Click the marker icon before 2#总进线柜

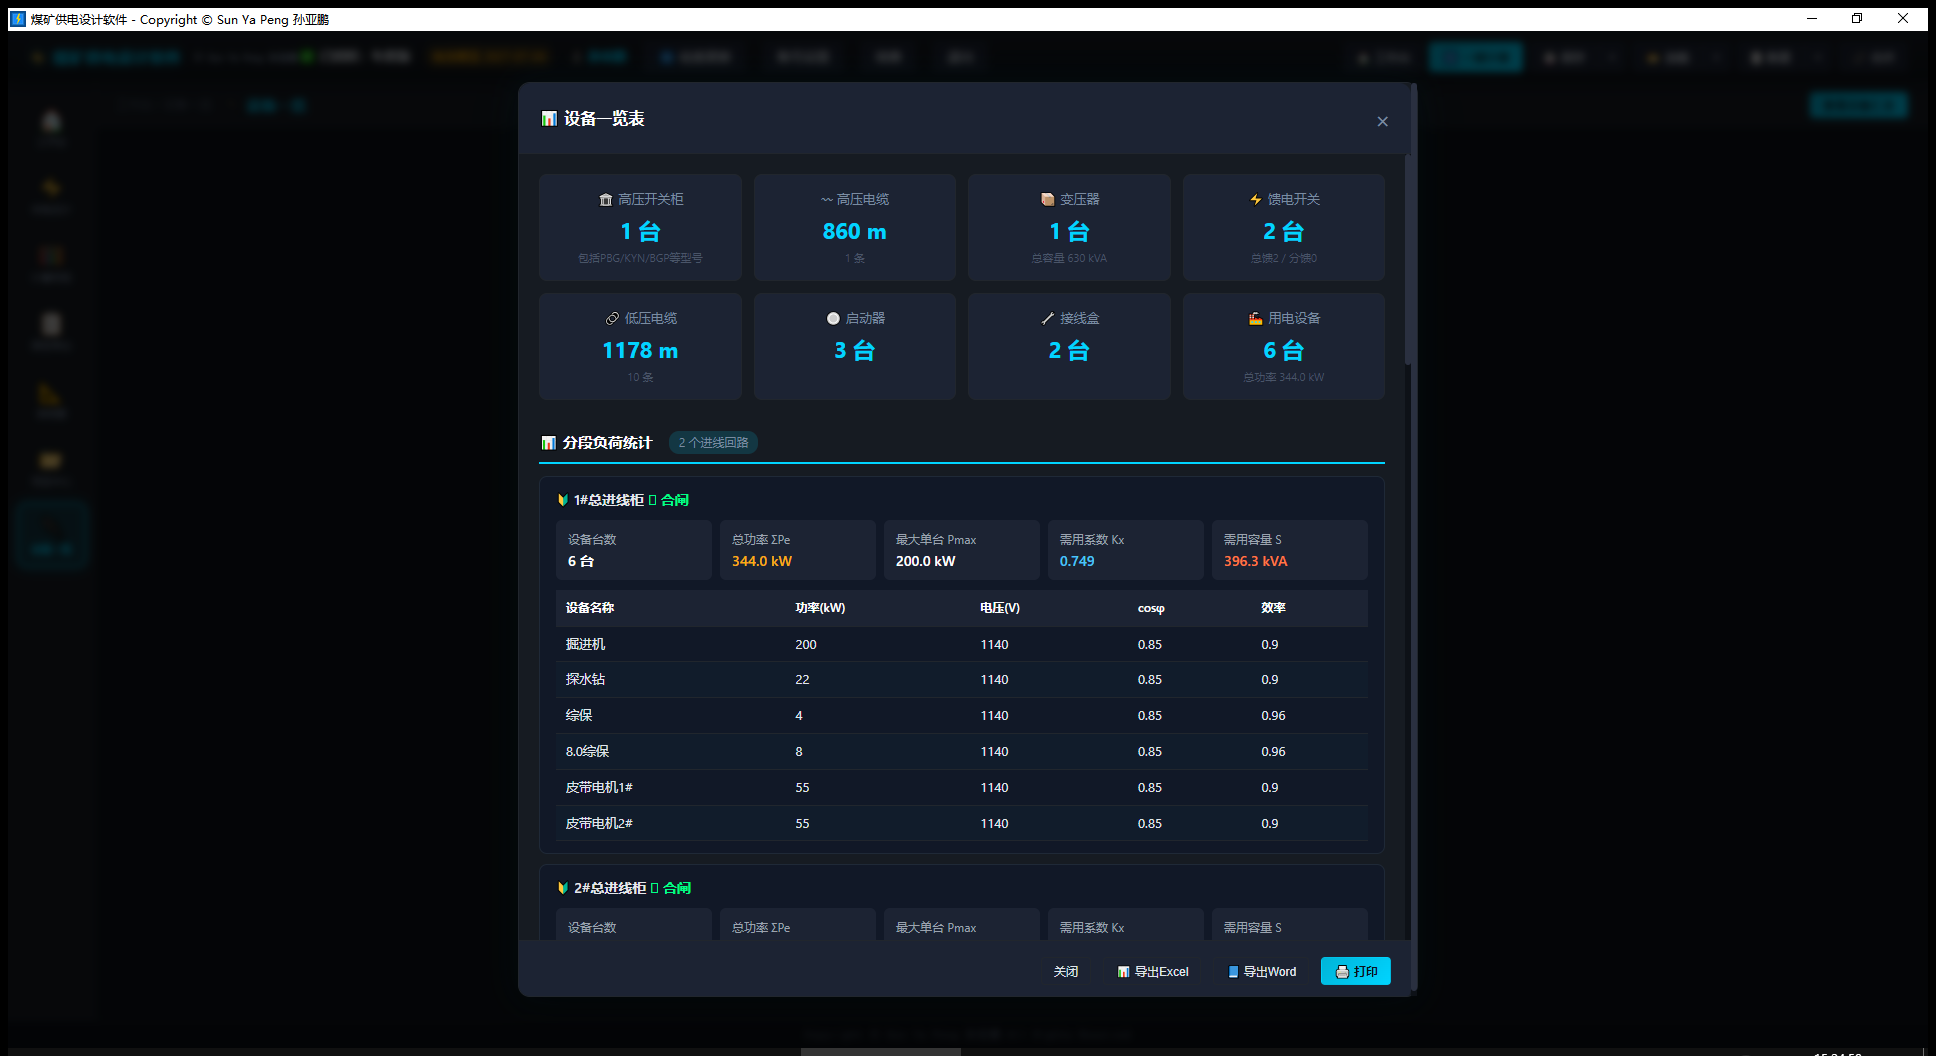[563, 888]
